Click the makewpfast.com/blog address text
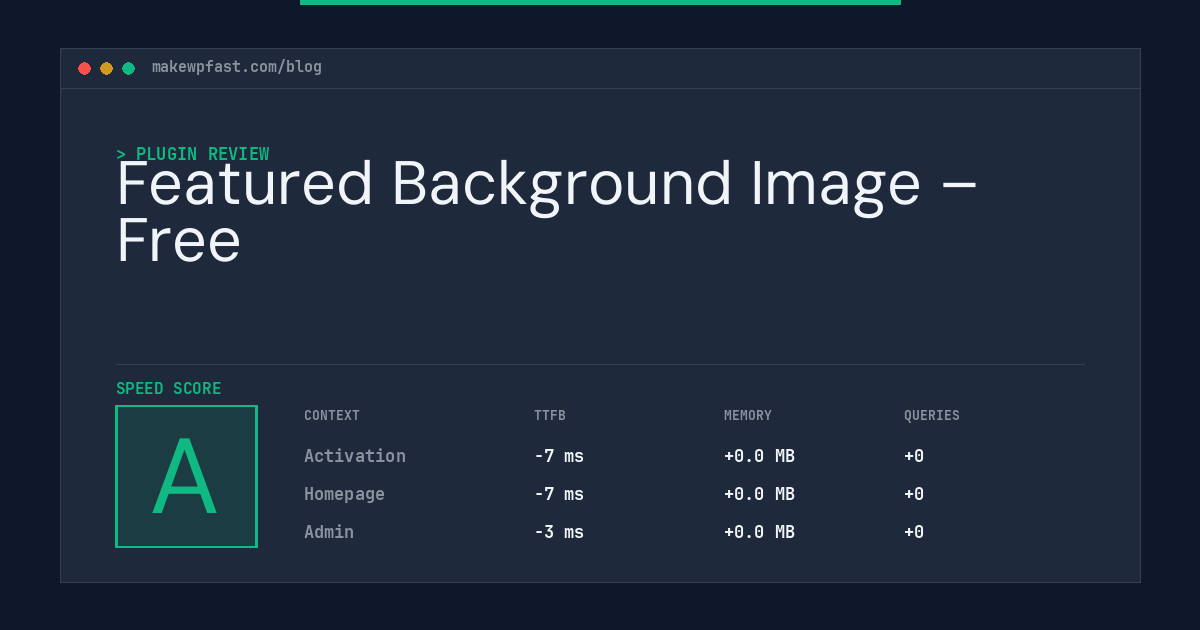The width and height of the screenshot is (1200, 630). click(x=237, y=67)
